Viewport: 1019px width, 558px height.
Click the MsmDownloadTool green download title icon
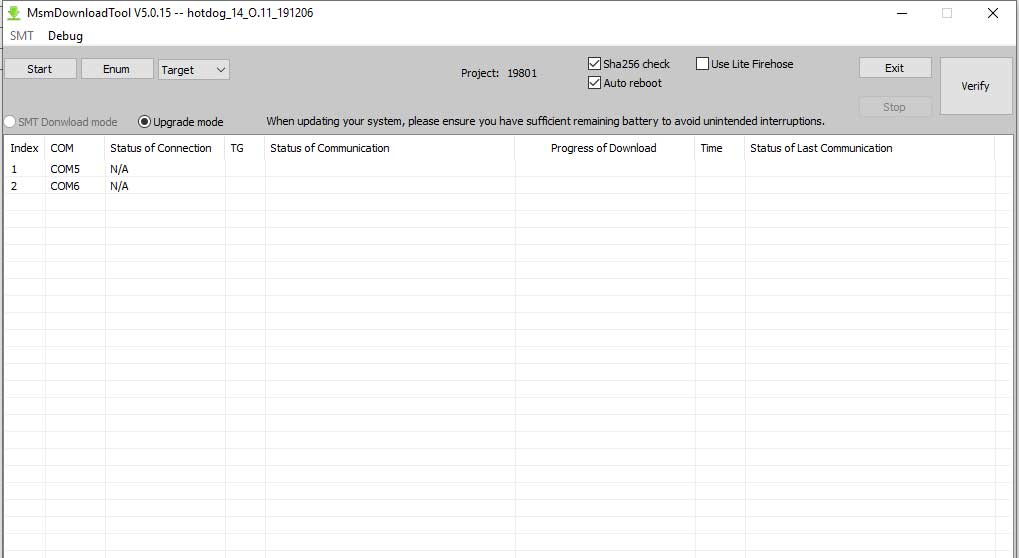14,13
